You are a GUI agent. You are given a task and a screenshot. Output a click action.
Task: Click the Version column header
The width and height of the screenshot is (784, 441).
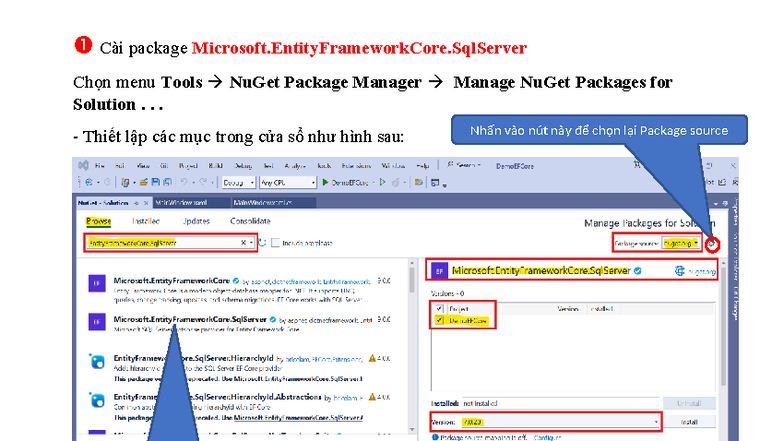(568, 309)
